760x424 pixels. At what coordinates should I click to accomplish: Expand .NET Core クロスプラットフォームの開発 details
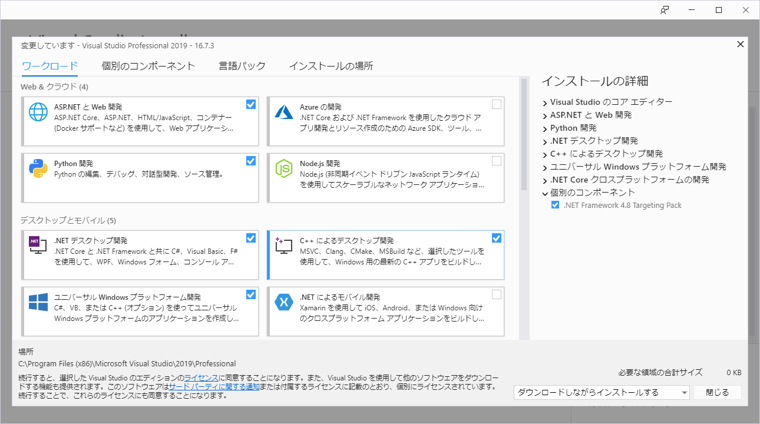pyautogui.click(x=545, y=180)
